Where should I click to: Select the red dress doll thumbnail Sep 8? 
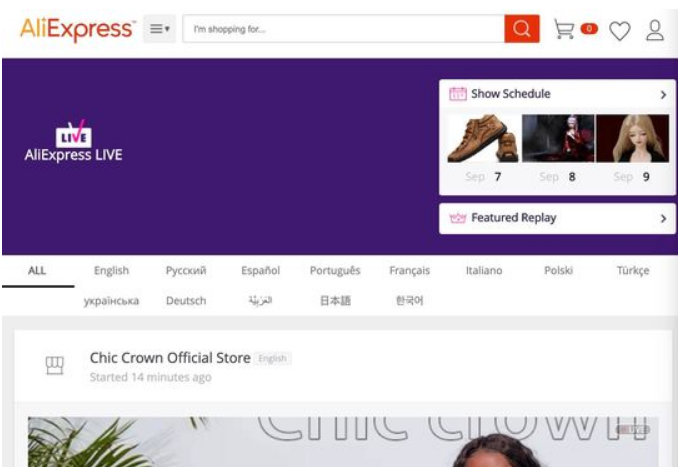(x=558, y=138)
